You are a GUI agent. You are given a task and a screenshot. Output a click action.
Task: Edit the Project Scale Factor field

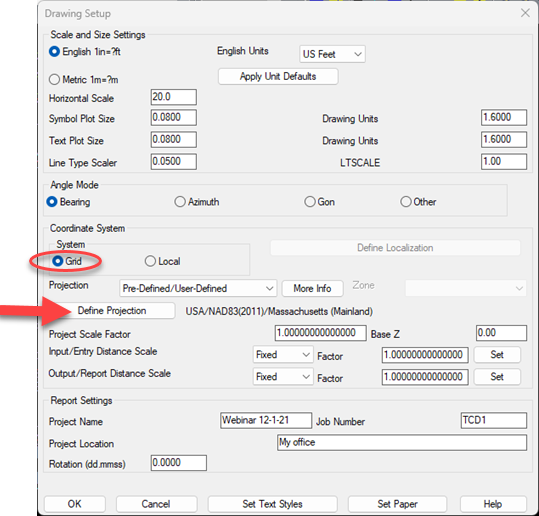click(321, 333)
